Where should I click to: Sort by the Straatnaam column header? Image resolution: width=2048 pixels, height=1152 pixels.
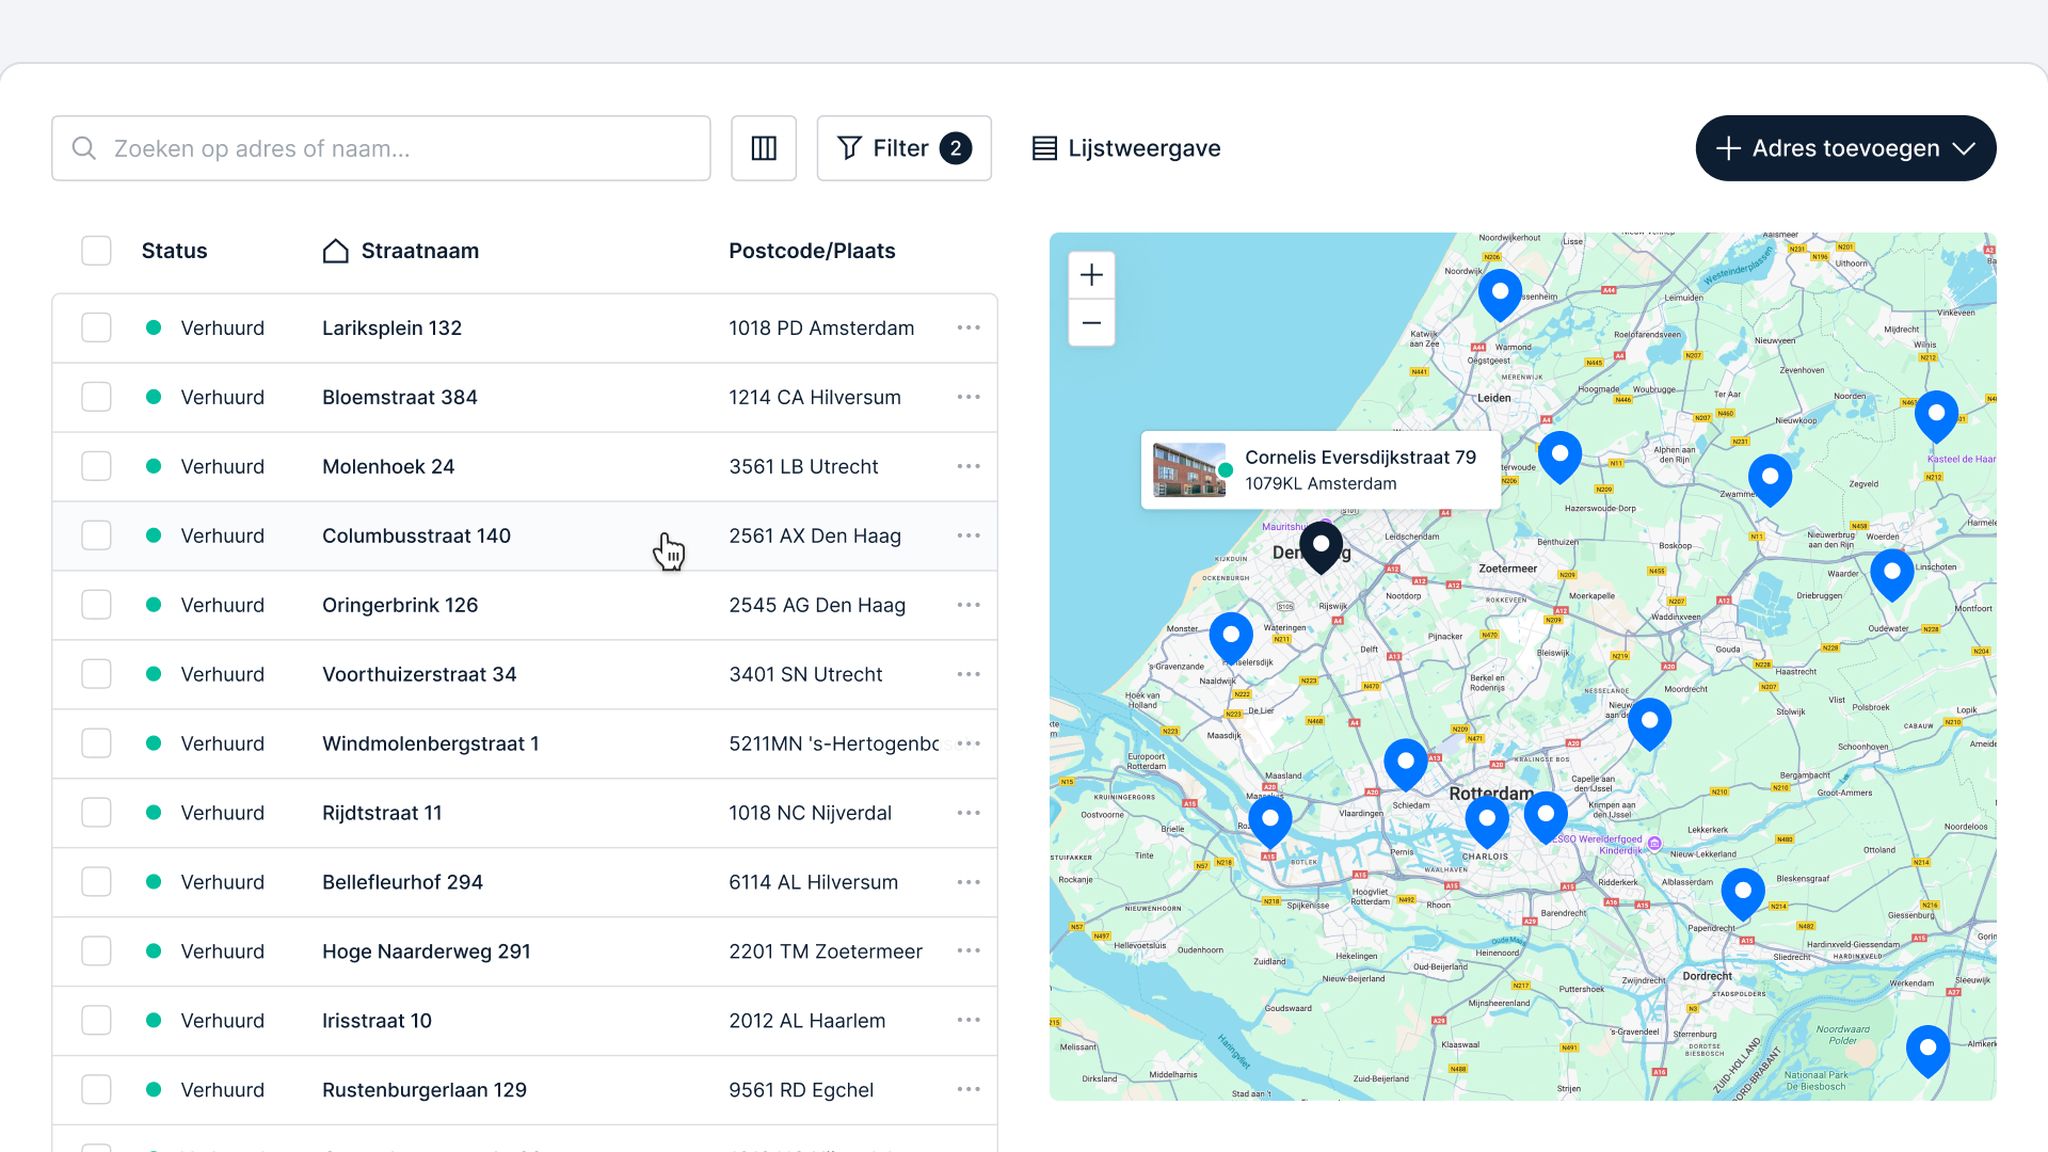tap(419, 251)
